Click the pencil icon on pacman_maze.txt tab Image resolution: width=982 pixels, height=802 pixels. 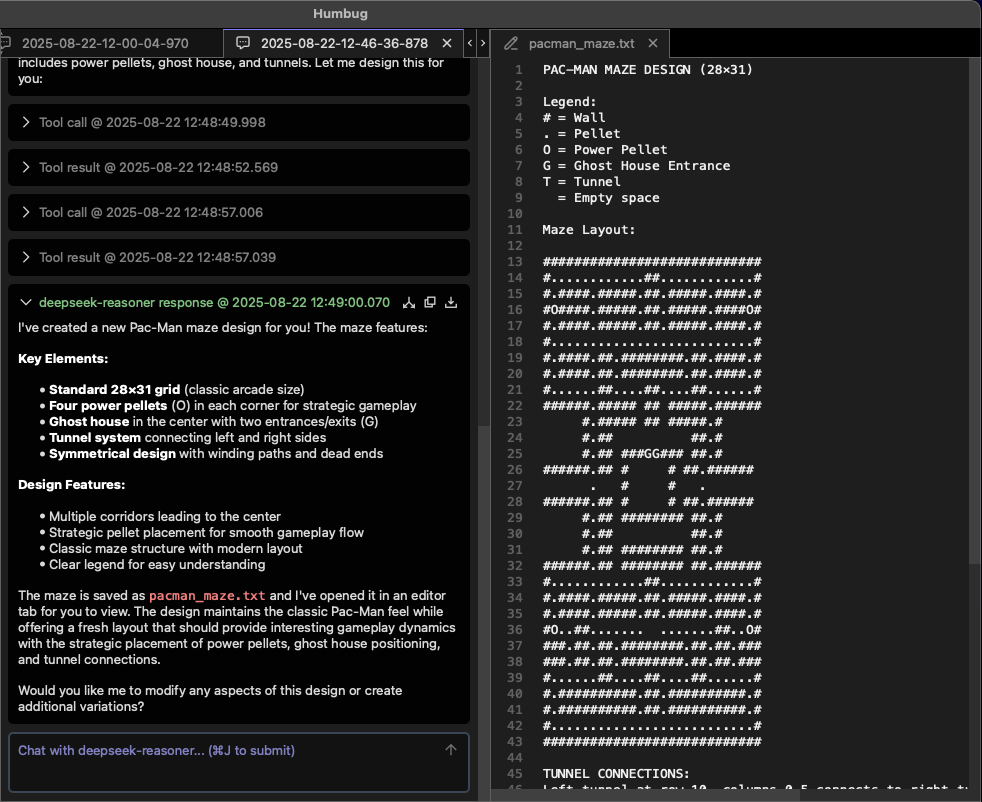[511, 44]
